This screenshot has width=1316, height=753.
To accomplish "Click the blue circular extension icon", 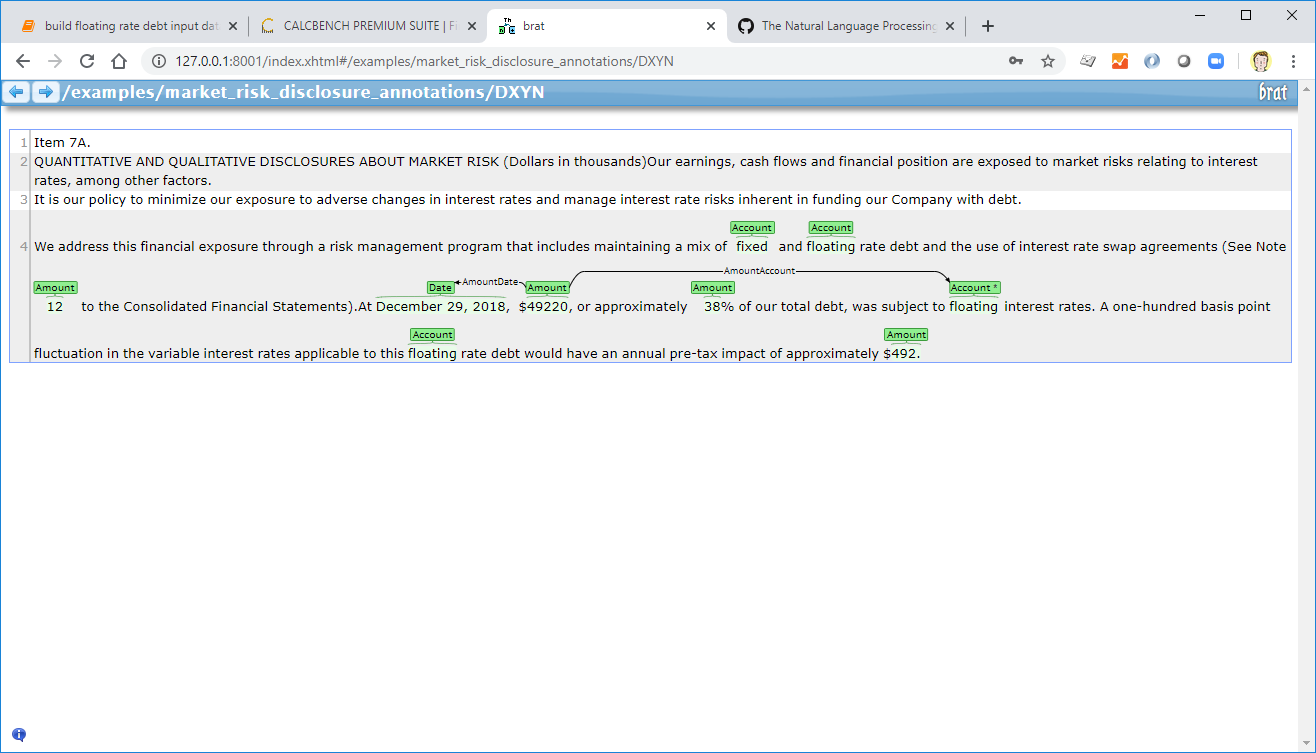I will click(1152, 61).
